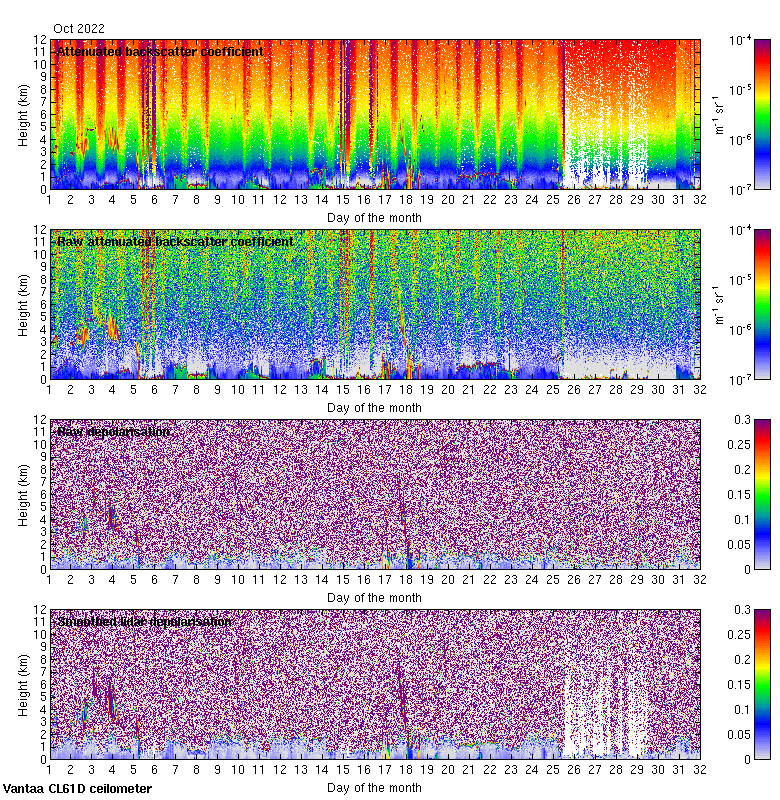The image size is (780, 800).
Task: Click Height (km) axis label of Raw depolarisation panel
Action: coord(24,494)
